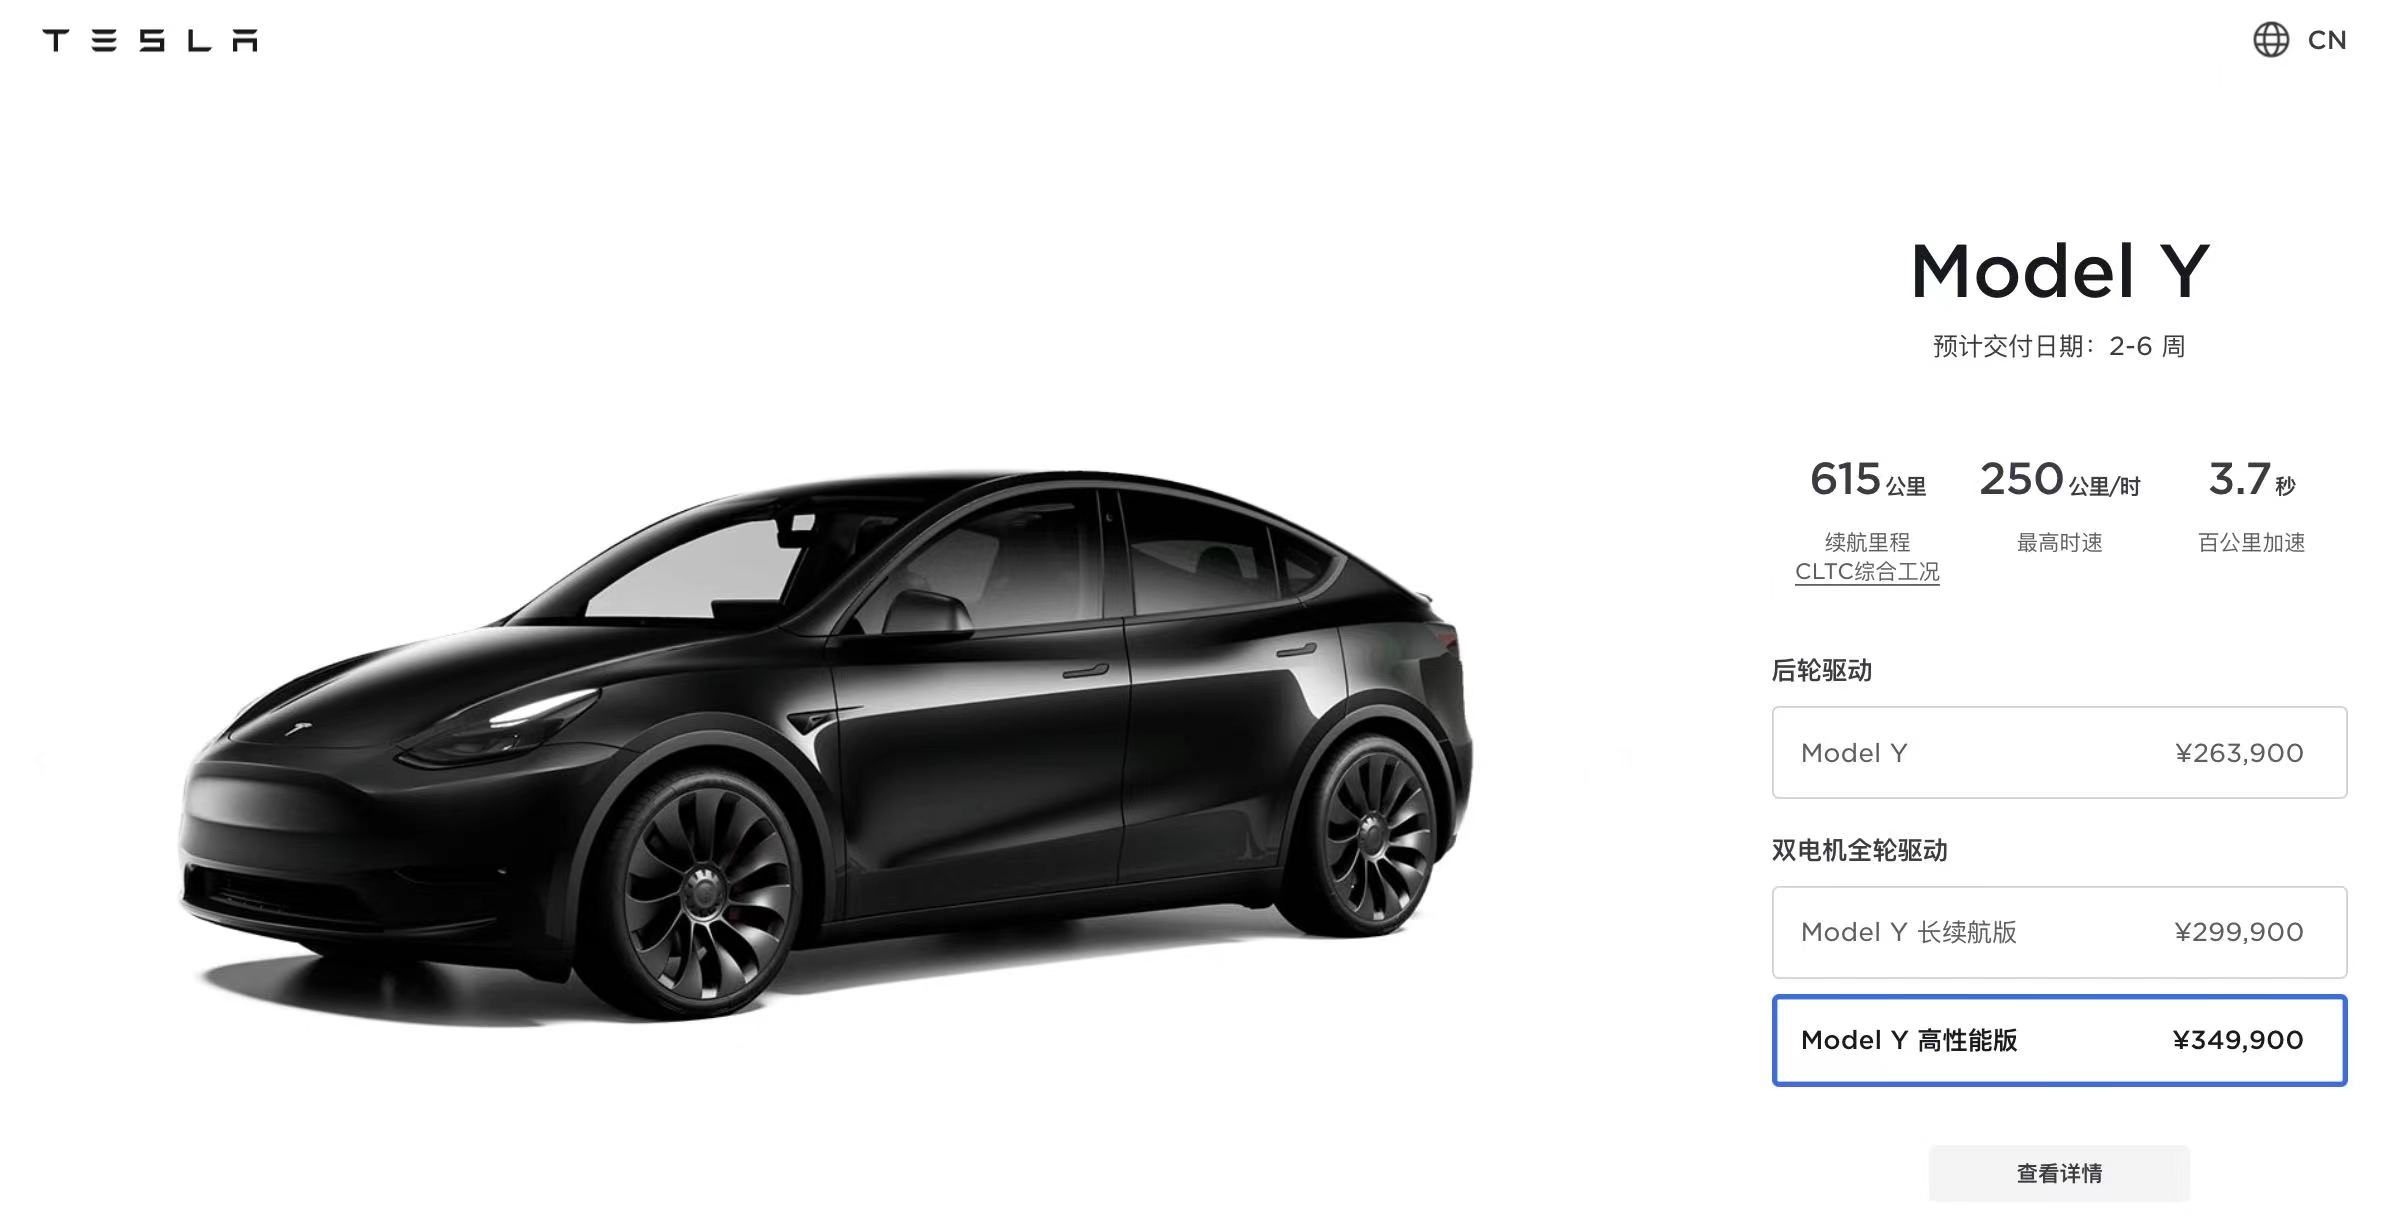Click the 3.7 秒 acceleration figure
This screenshot has width=2404, height=1224.
[x=2251, y=480]
